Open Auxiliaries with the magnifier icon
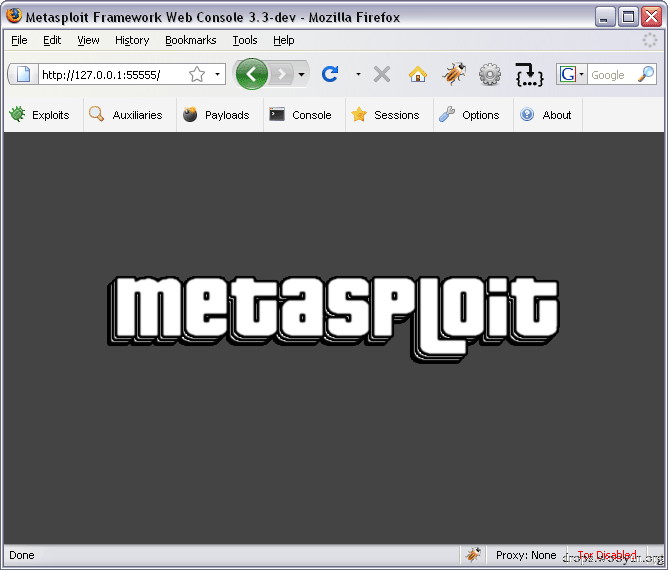Screen dimensions: 668x570 [x=97, y=114]
